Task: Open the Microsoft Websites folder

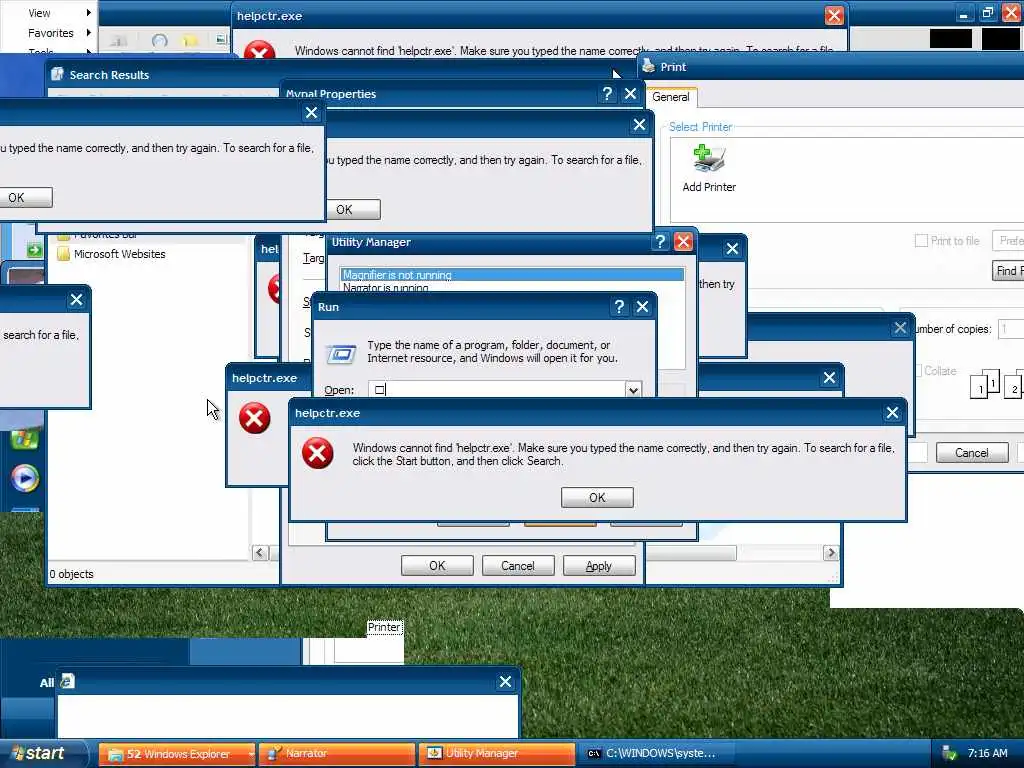Action: pos(111,254)
